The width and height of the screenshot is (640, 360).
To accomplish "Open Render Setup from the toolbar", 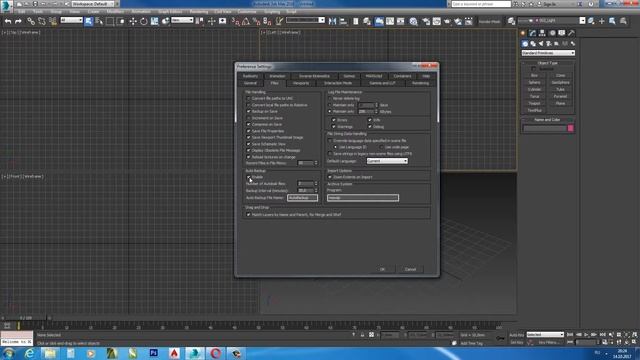I will tap(426, 21).
